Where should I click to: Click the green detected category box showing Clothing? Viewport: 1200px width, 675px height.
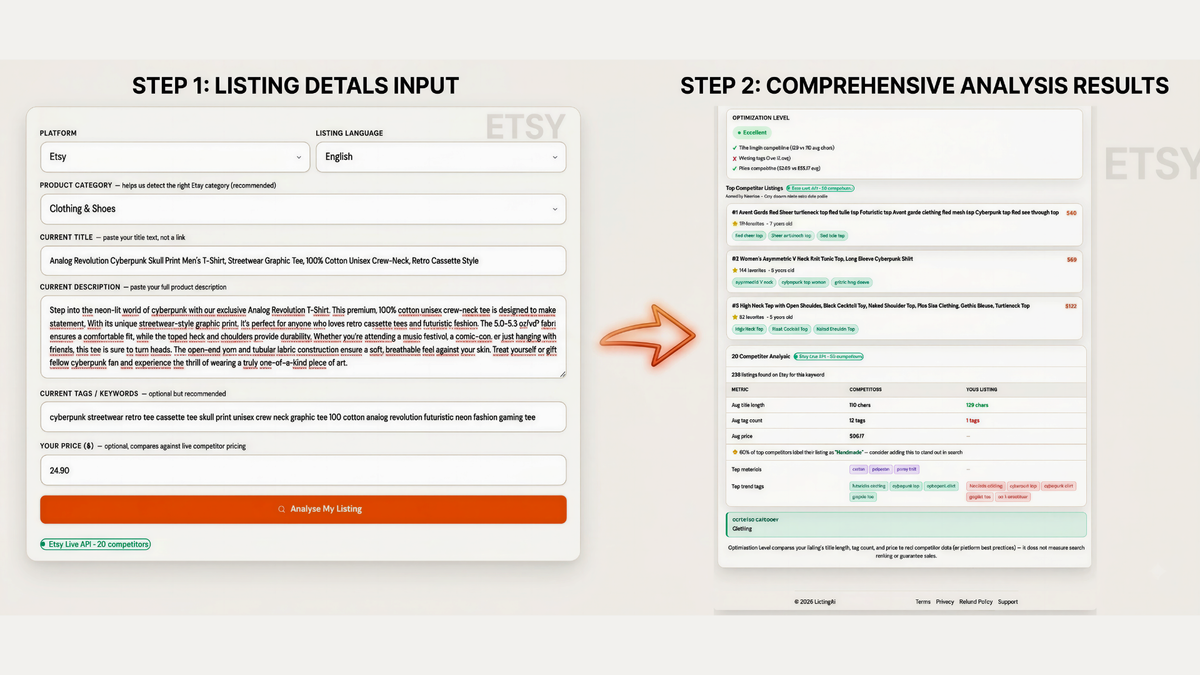(x=906, y=525)
